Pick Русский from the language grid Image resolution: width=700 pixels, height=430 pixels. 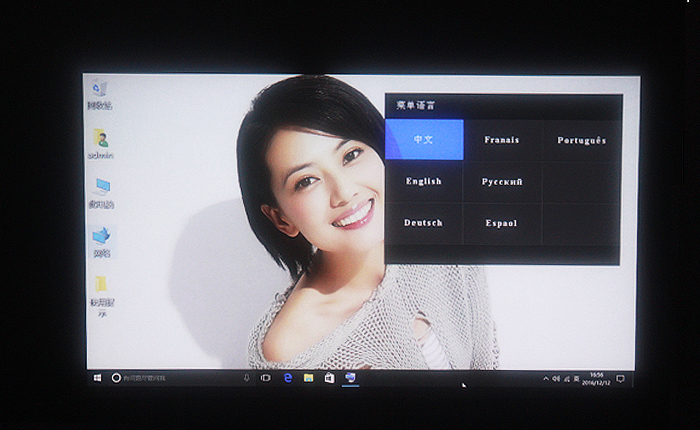pos(502,182)
